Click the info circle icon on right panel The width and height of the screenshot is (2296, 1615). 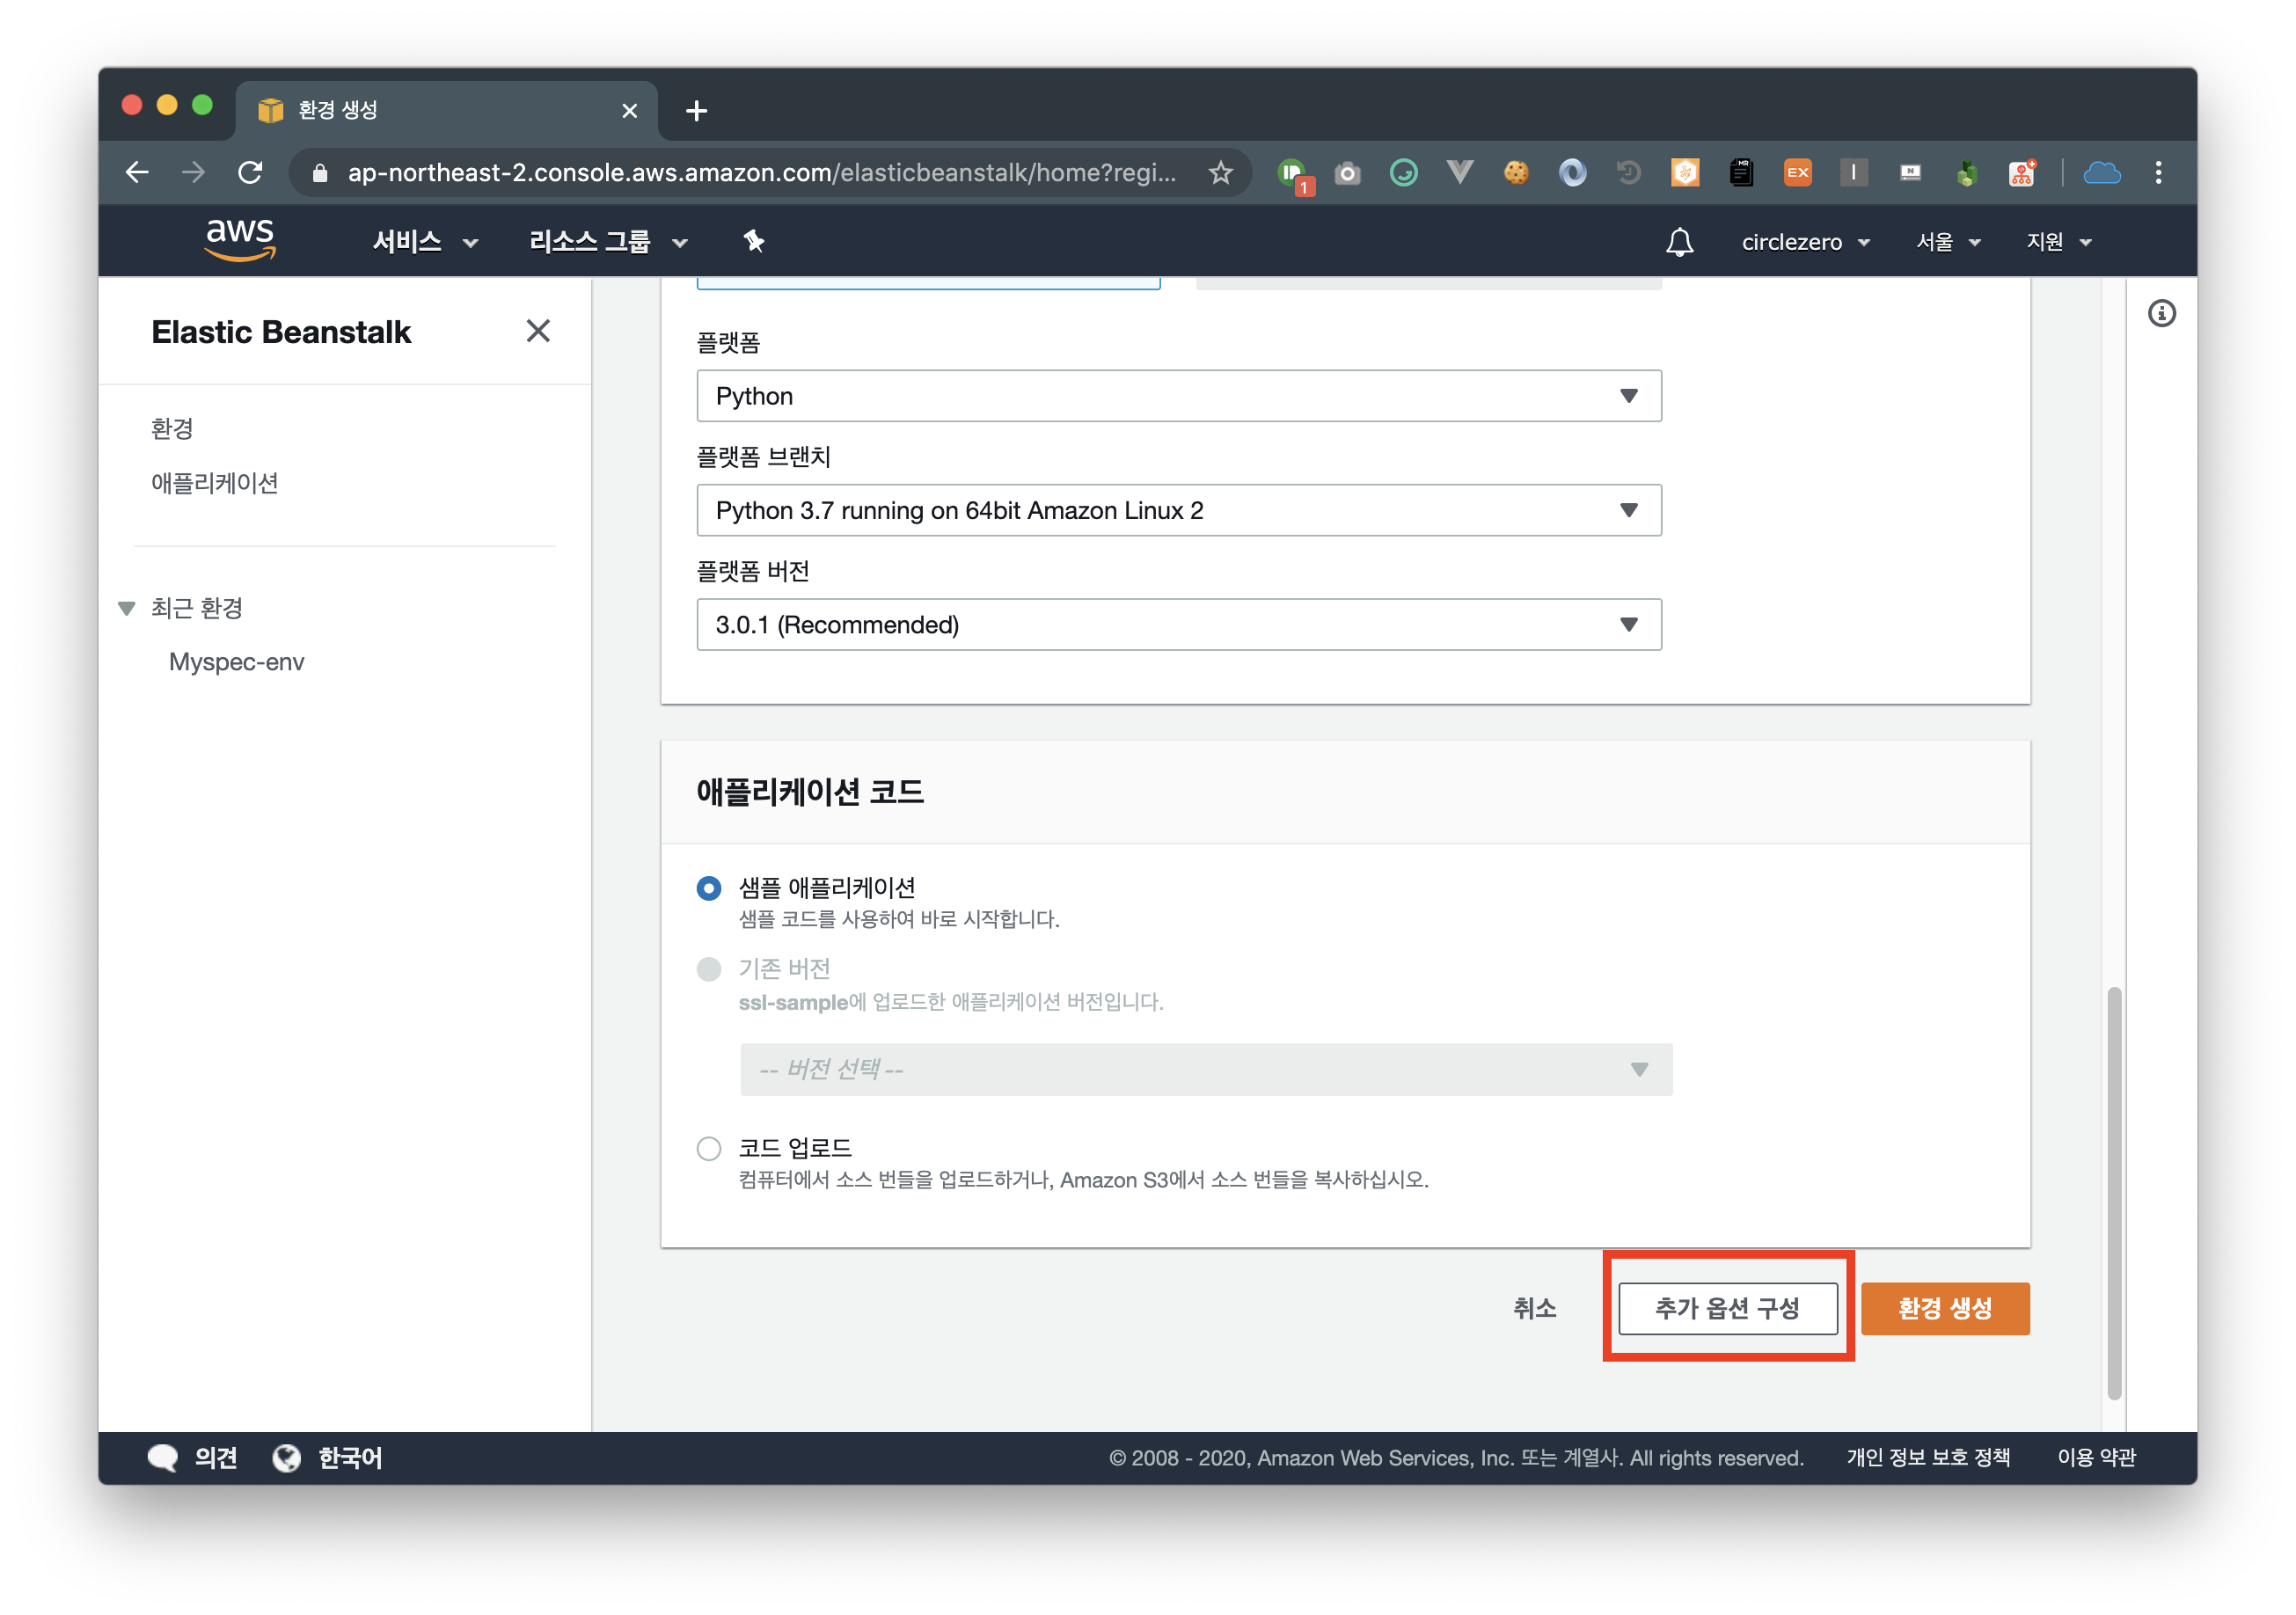pyautogui.click(x=2161, y=314)
